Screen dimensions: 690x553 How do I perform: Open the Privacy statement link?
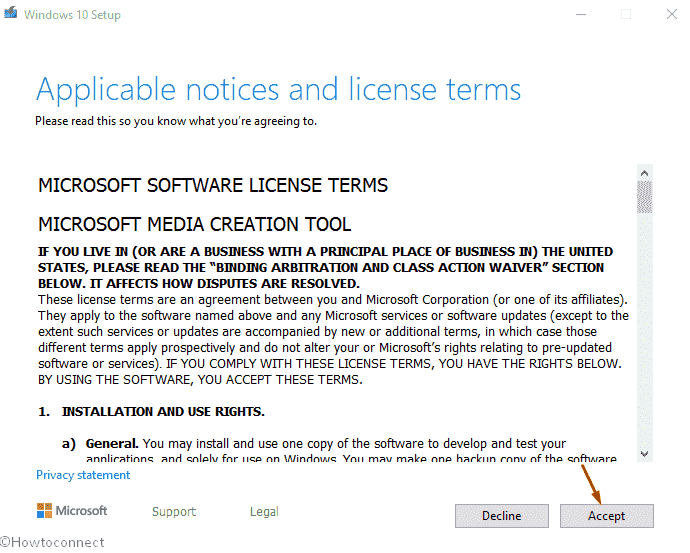click(x=83, y=475)
